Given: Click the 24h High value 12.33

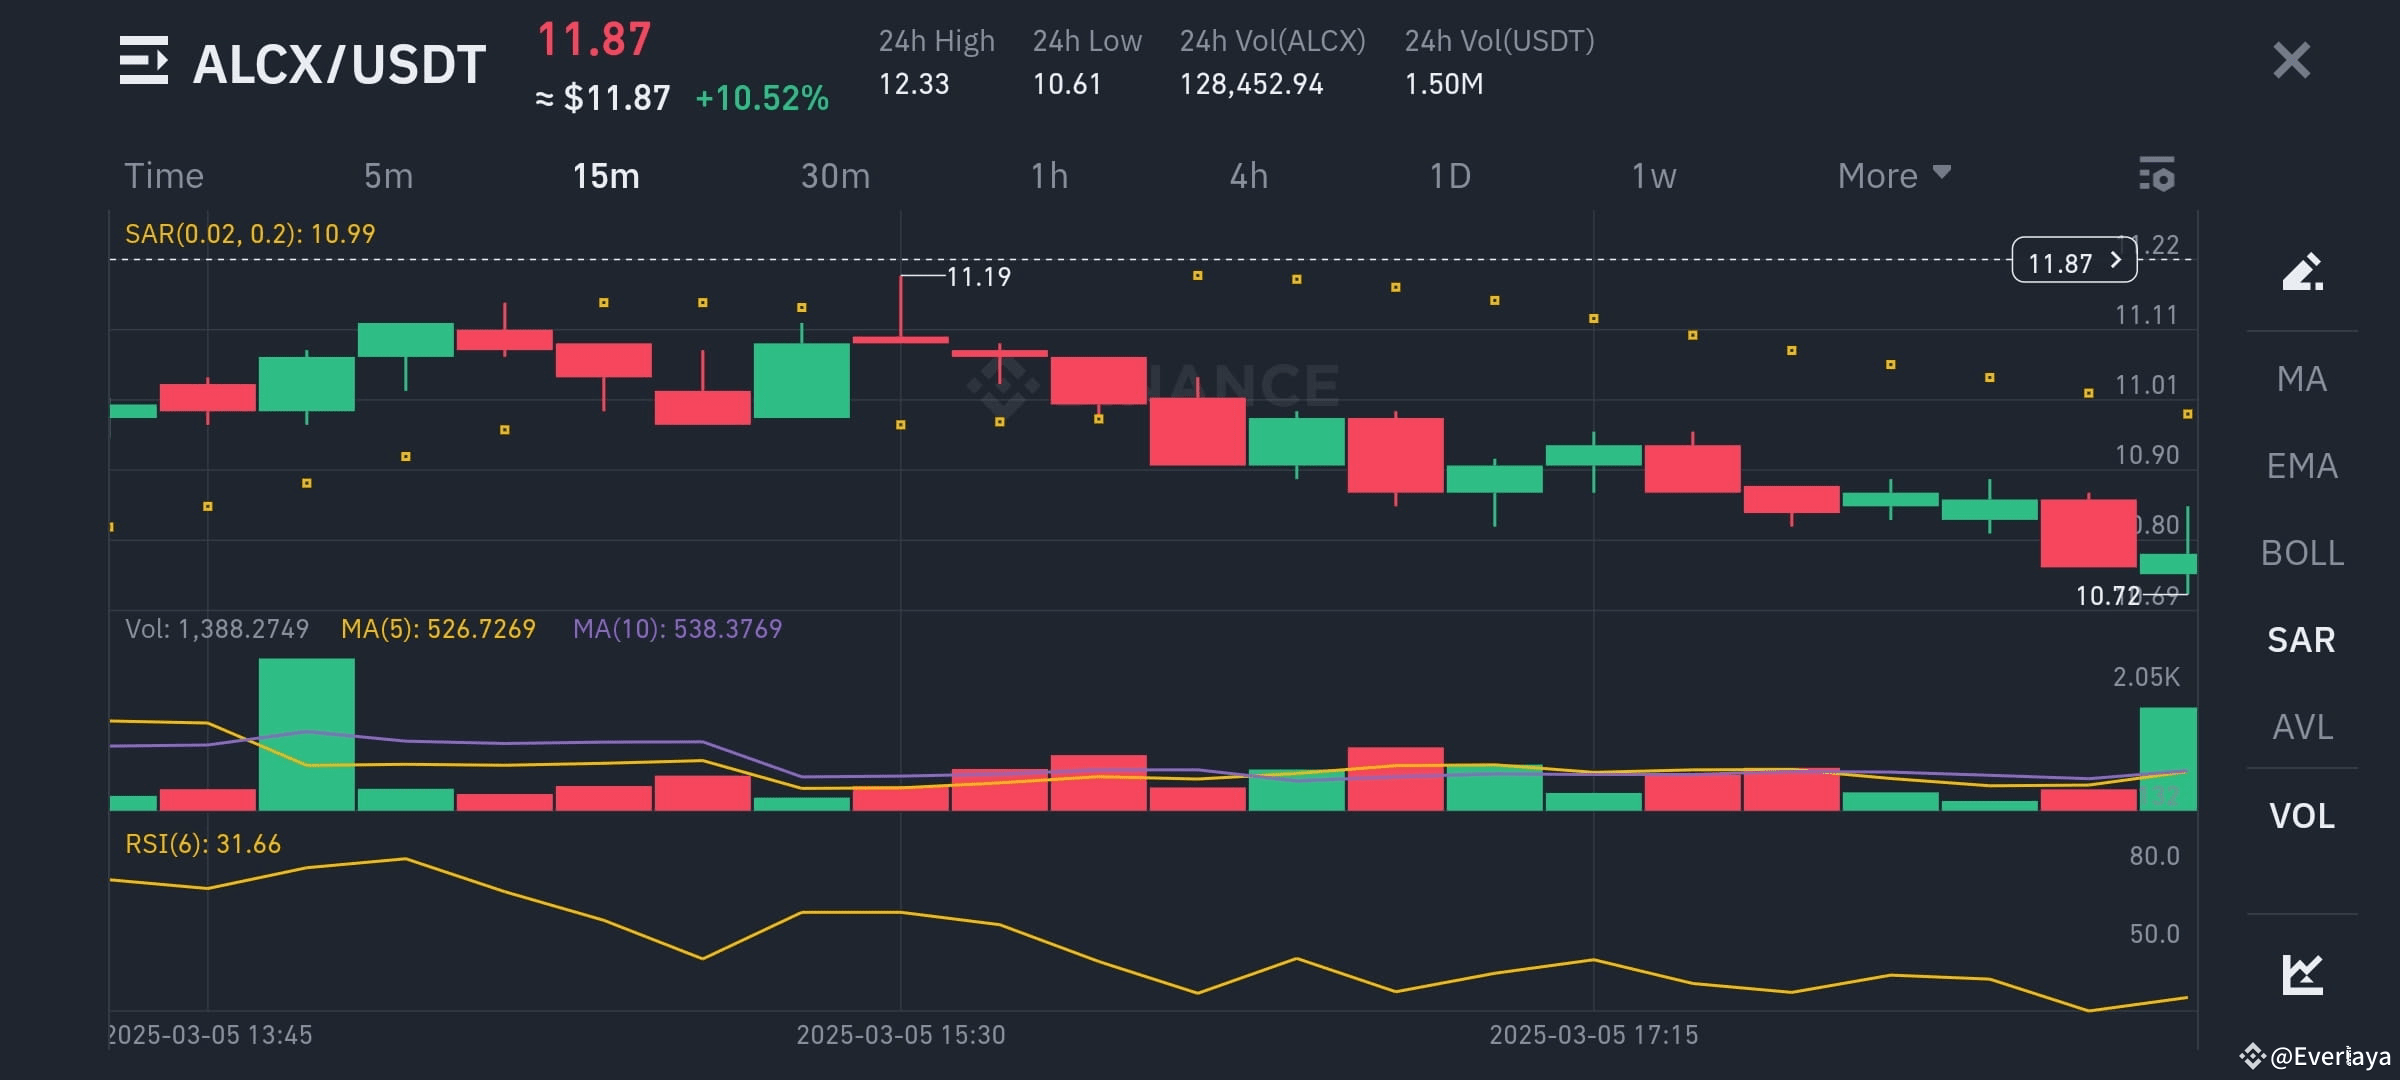Looking at the screenshot, I should [915, 84].
